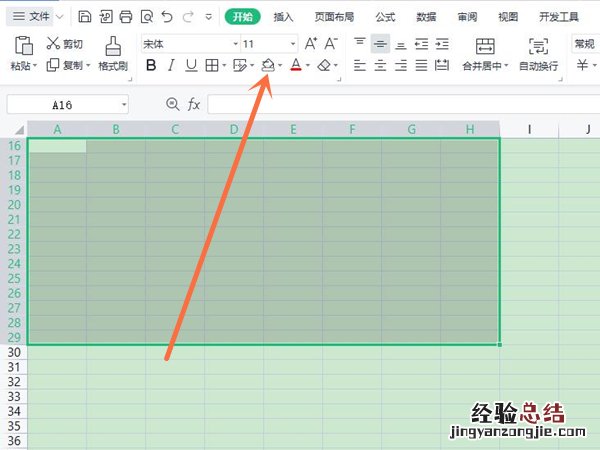This screenshot has height=450, width=600.
Task: Select row 32 header
Action: [14, 382]
